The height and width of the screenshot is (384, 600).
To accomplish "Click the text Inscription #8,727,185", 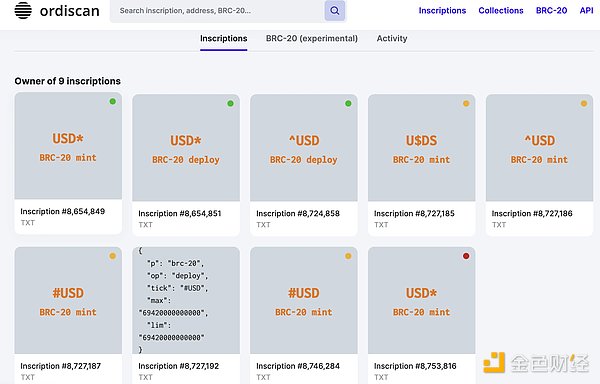I will tap(414, 213).
